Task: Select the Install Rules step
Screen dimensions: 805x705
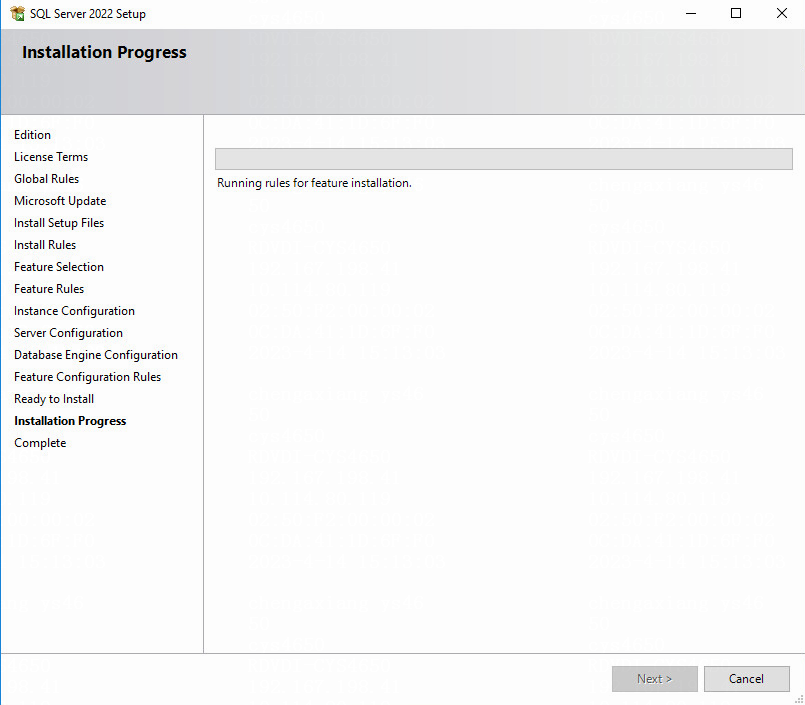Action: click(45, 245)
